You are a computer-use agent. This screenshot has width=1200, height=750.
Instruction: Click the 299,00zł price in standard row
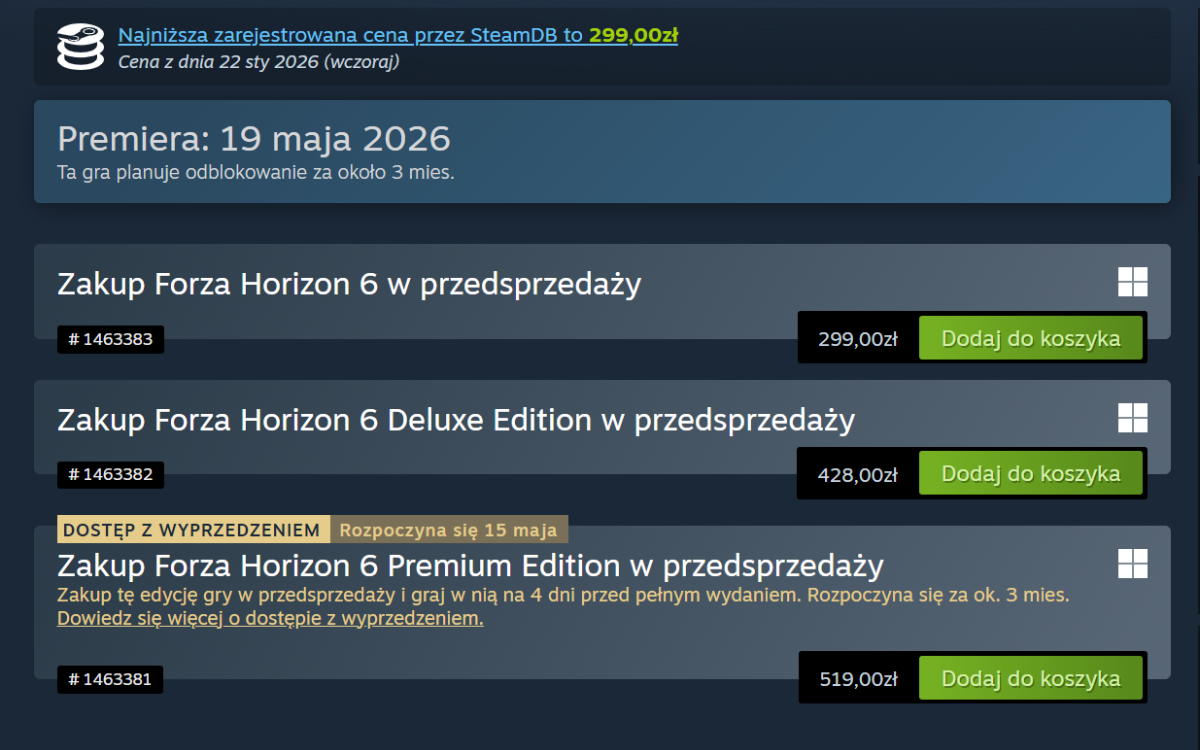coord(857,339)
